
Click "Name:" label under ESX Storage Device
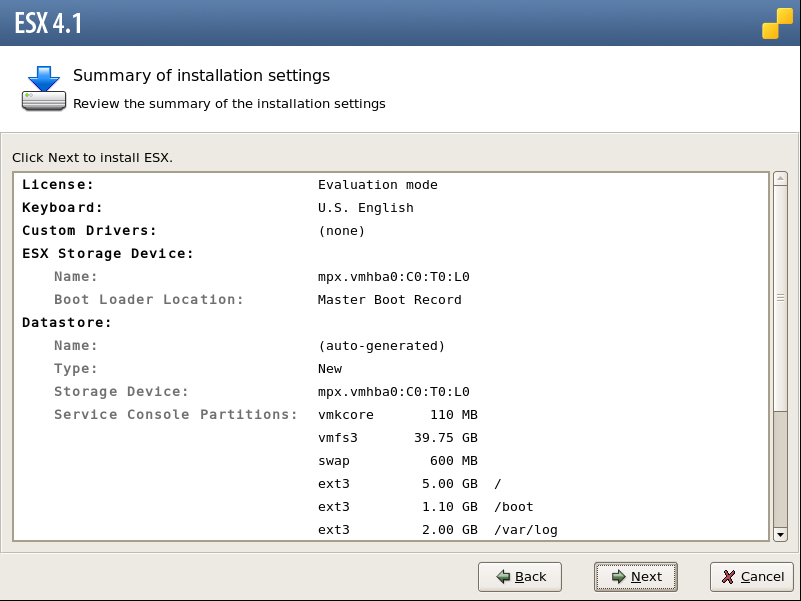point(76,276)
